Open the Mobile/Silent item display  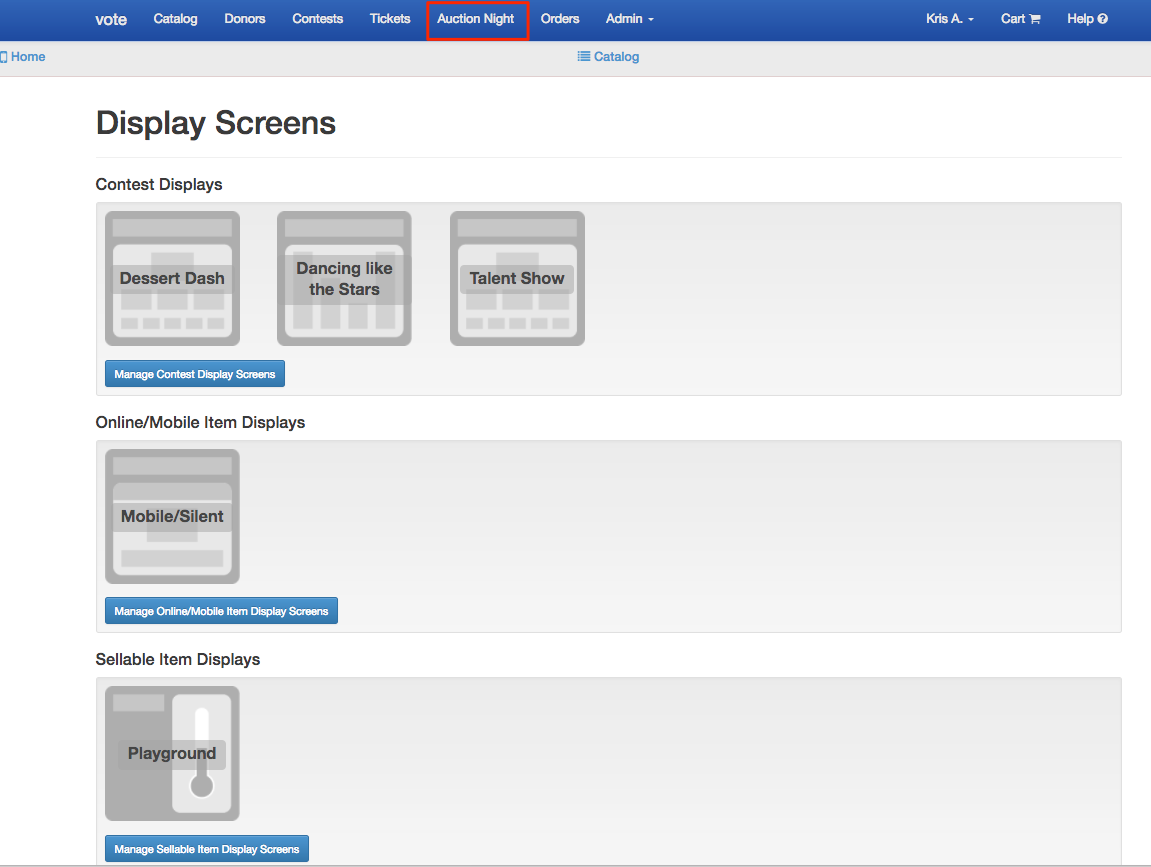tap(173, 516)
